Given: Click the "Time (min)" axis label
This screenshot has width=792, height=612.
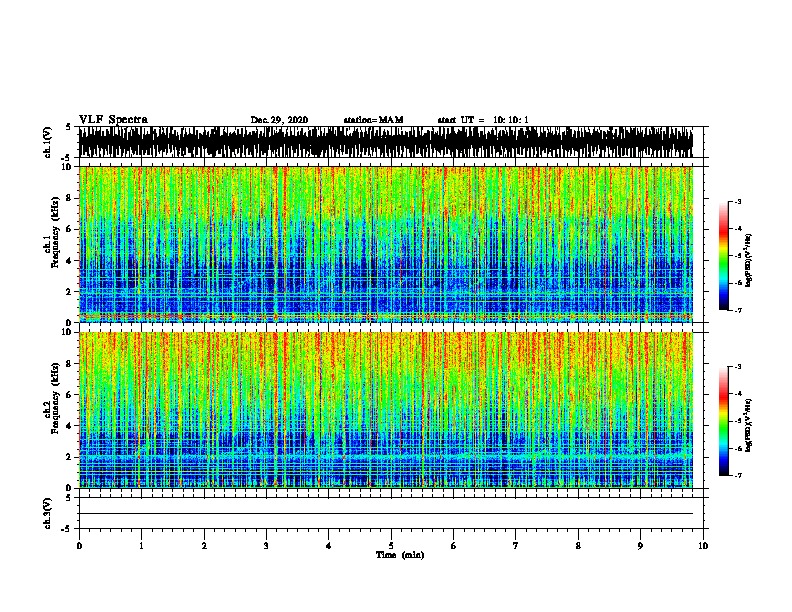Looking at the screenshot, I should coord(400,555).
